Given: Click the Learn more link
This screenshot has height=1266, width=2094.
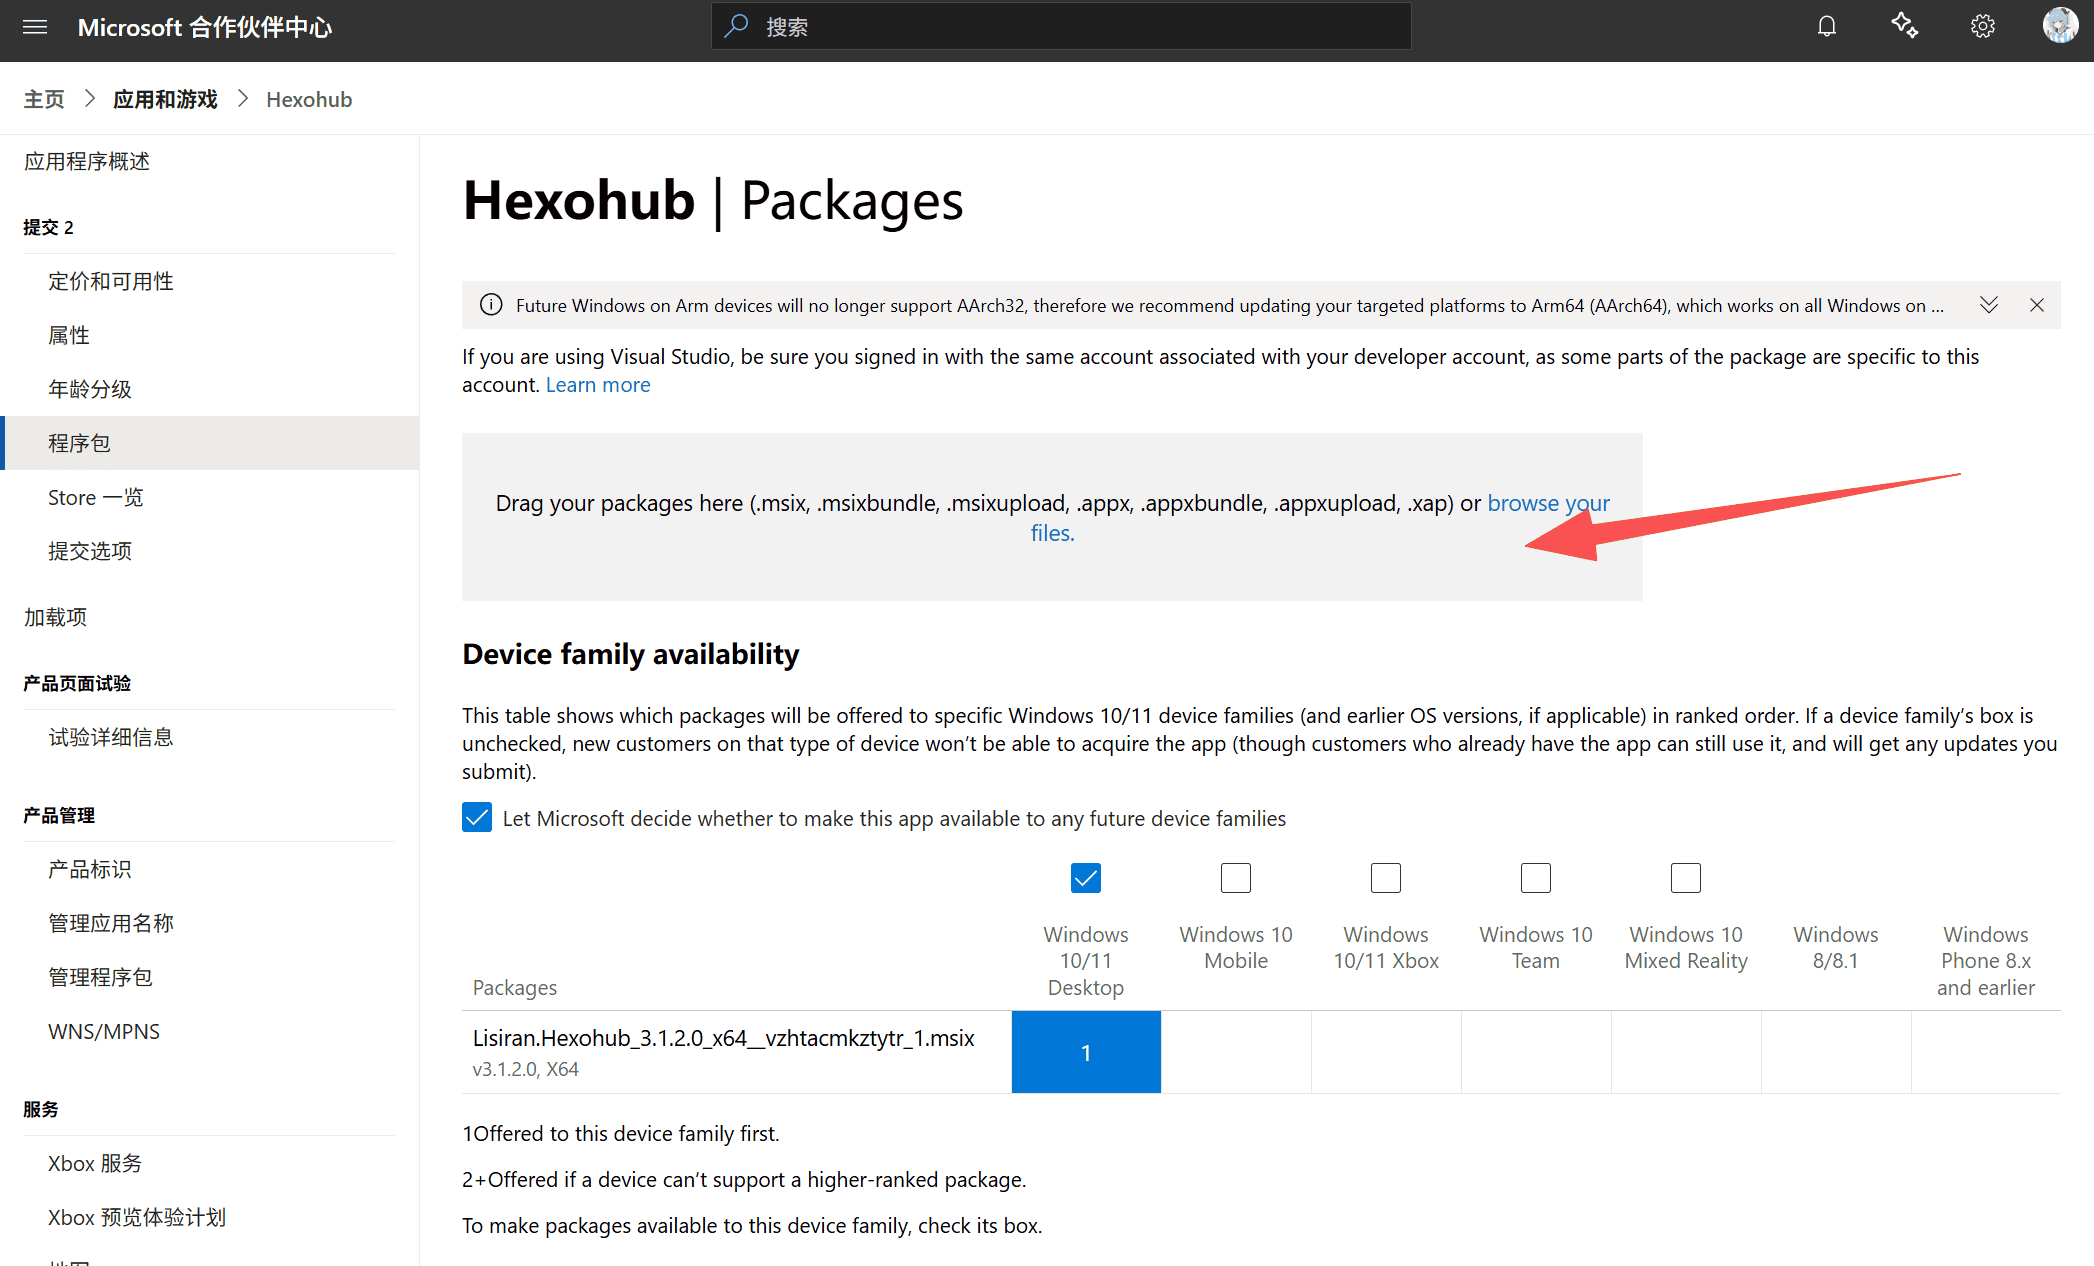Looking at the screenshot, I should [x=597, y=385].
